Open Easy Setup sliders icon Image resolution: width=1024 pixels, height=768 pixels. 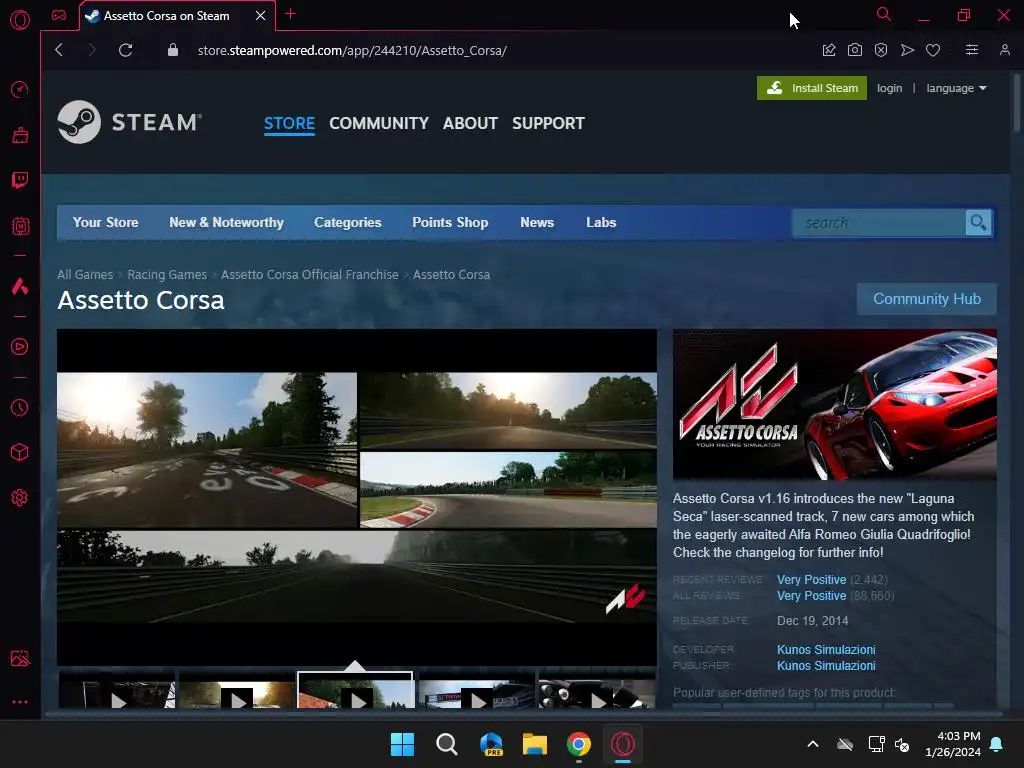coord(972,50)
